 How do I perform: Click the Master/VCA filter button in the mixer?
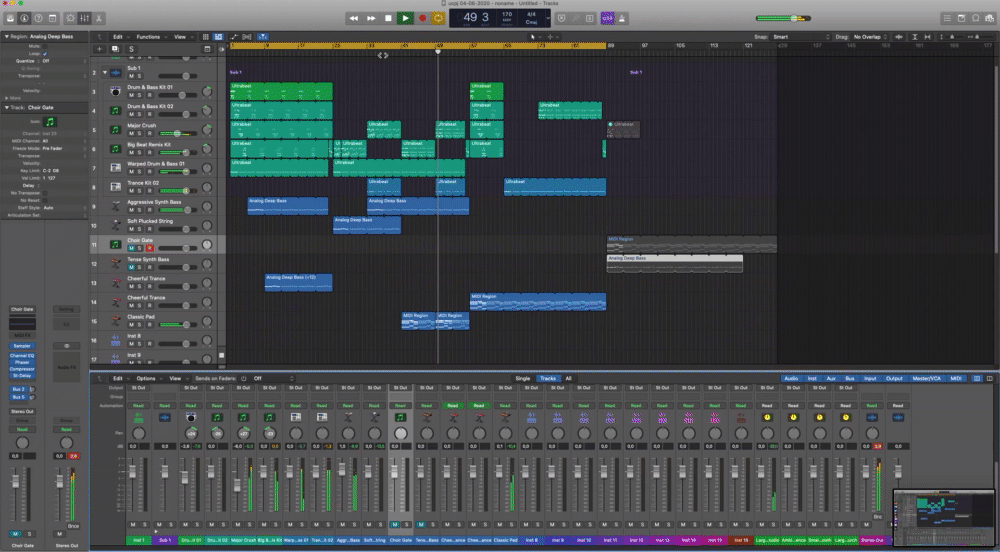925,378
